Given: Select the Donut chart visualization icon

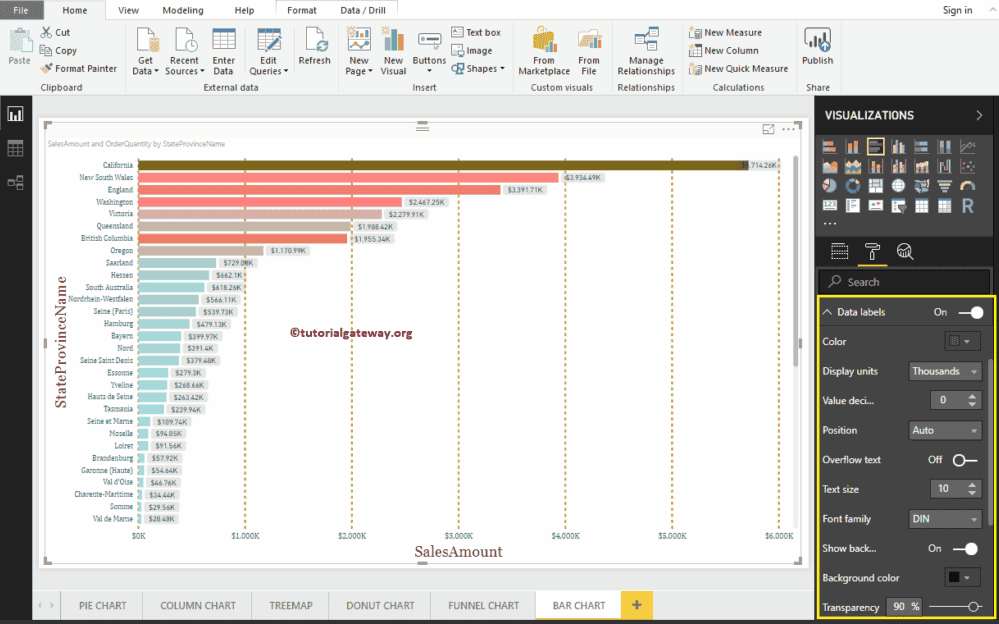Looking at the screenshot, I should (852, 186).
